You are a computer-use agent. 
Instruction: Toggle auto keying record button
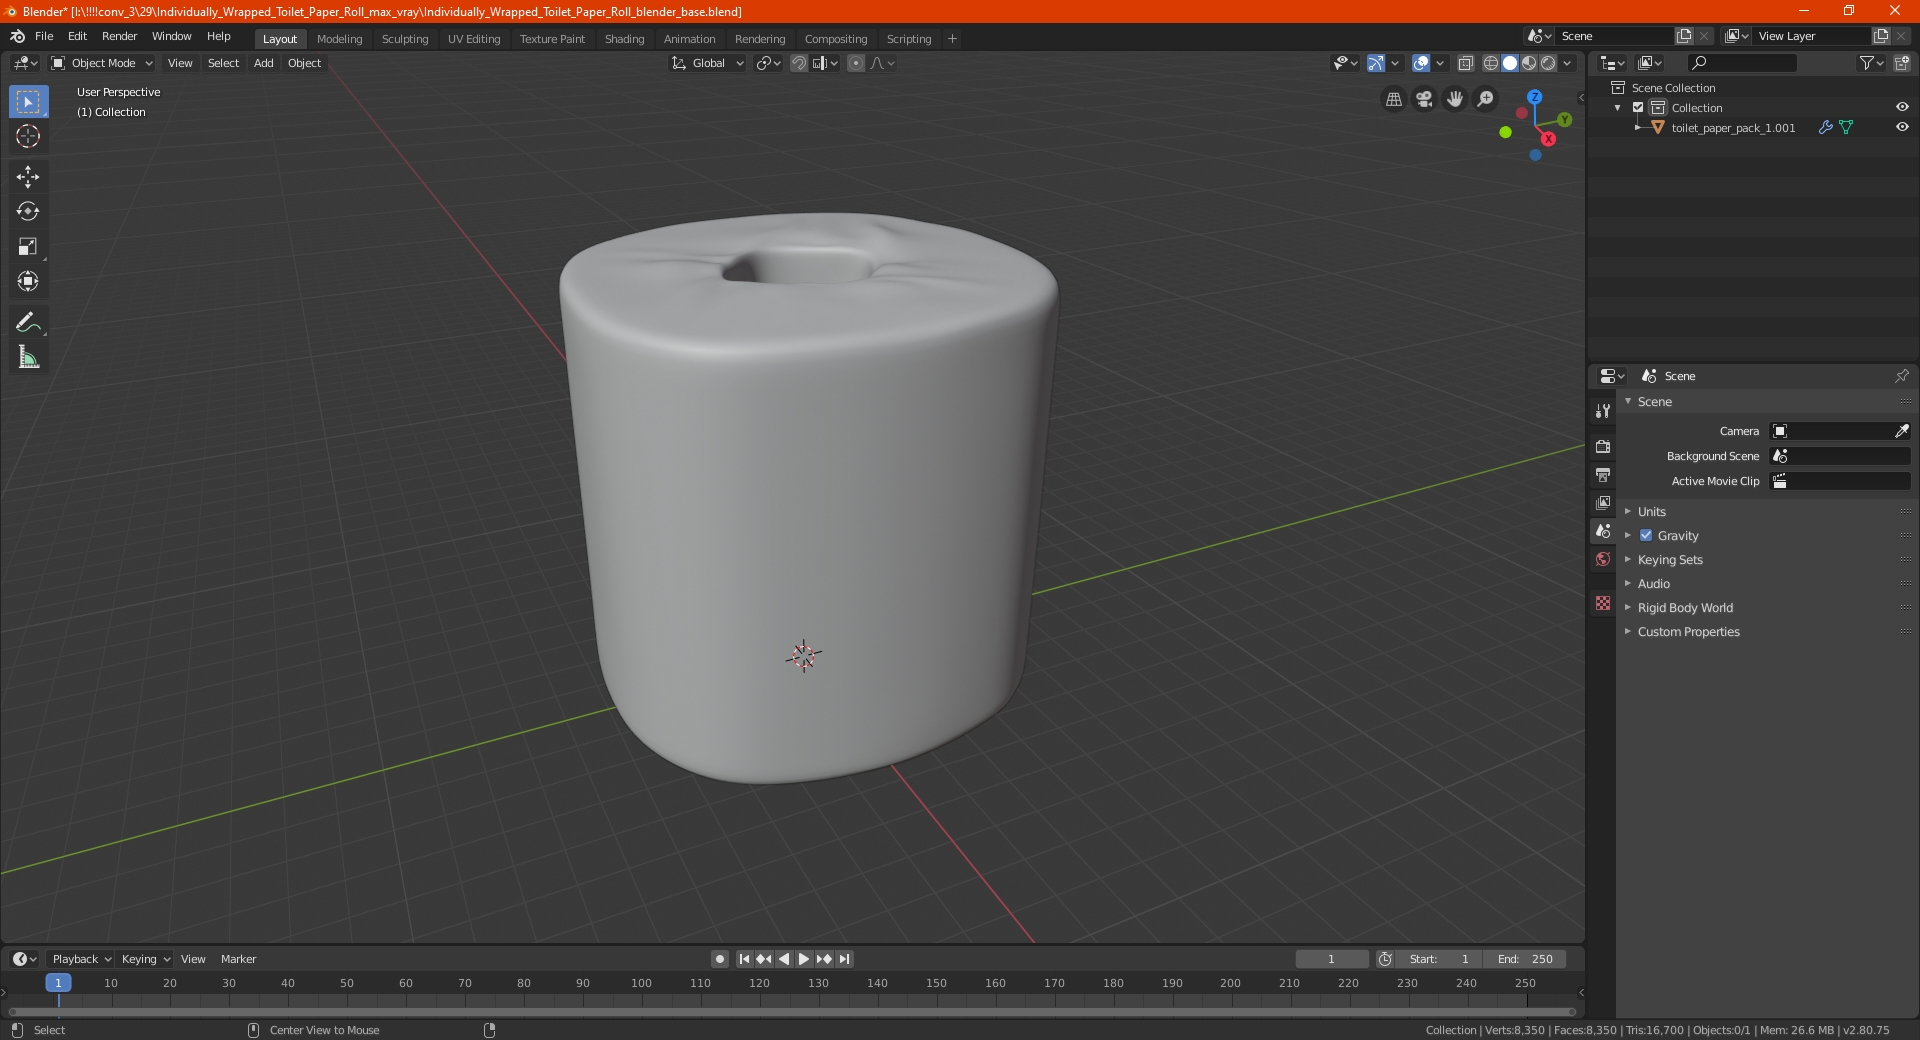click(x=720, y=959)
